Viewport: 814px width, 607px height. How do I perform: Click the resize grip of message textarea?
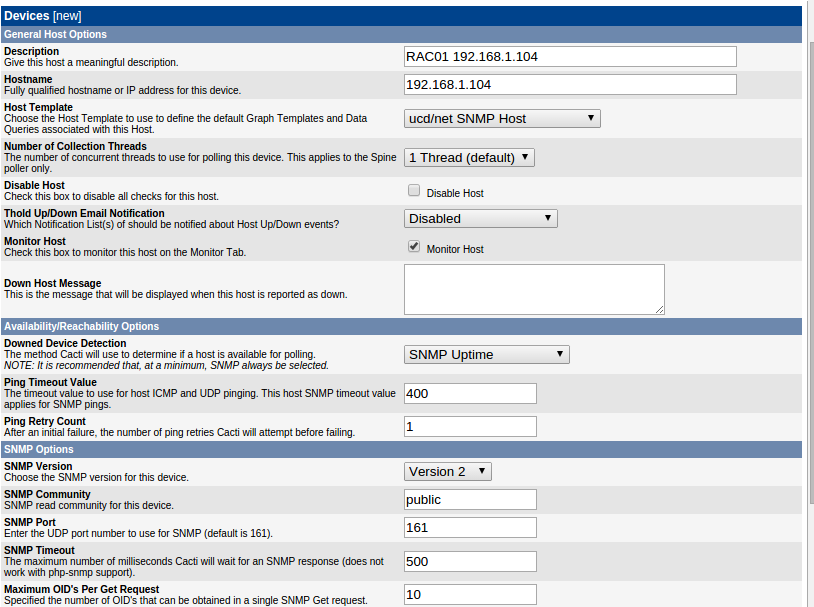pos(659,309)
